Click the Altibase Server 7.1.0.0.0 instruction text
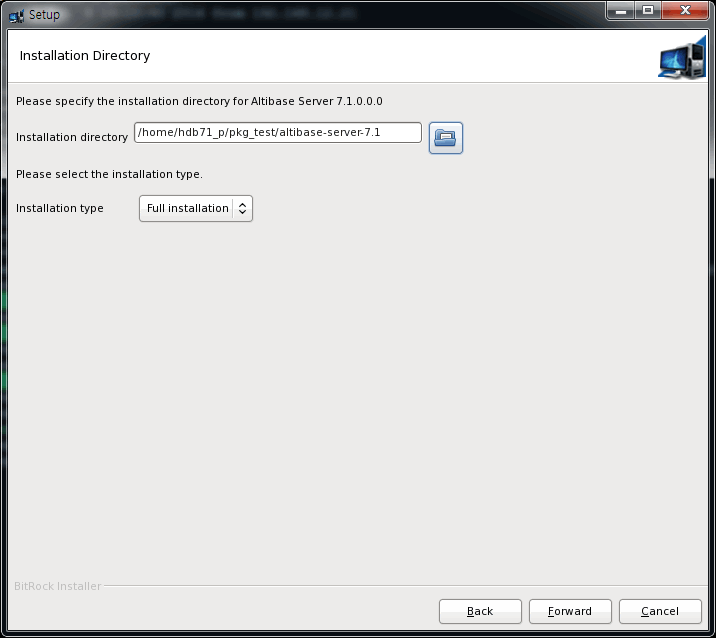The height and width of the screenshot is (638, 716). coord(199,101)
